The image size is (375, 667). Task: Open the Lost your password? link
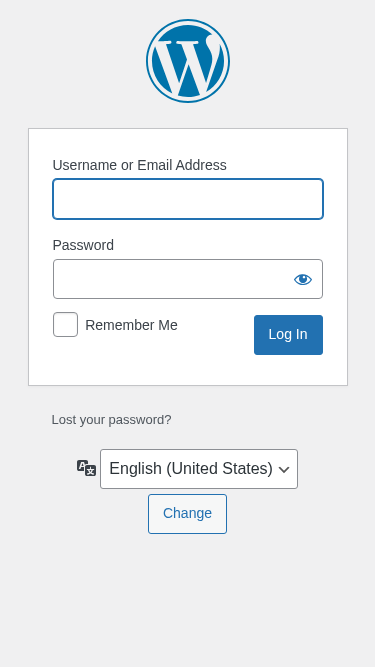pos(111,420)
